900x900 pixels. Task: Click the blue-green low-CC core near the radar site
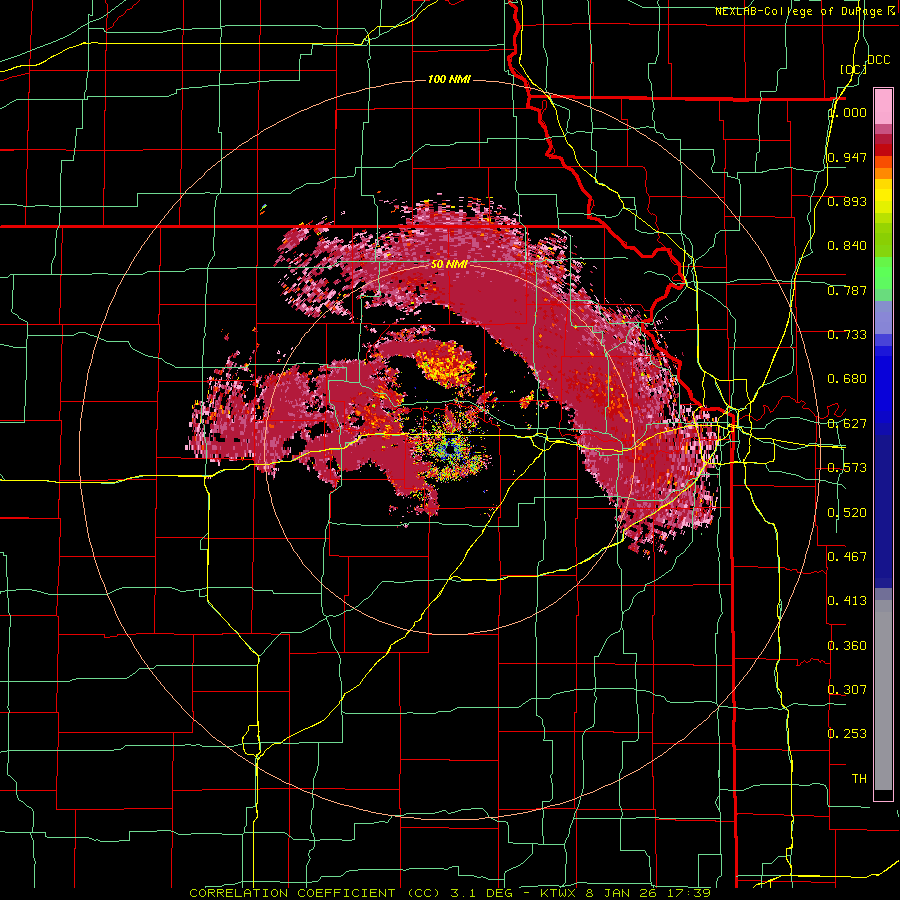point(449,448)
